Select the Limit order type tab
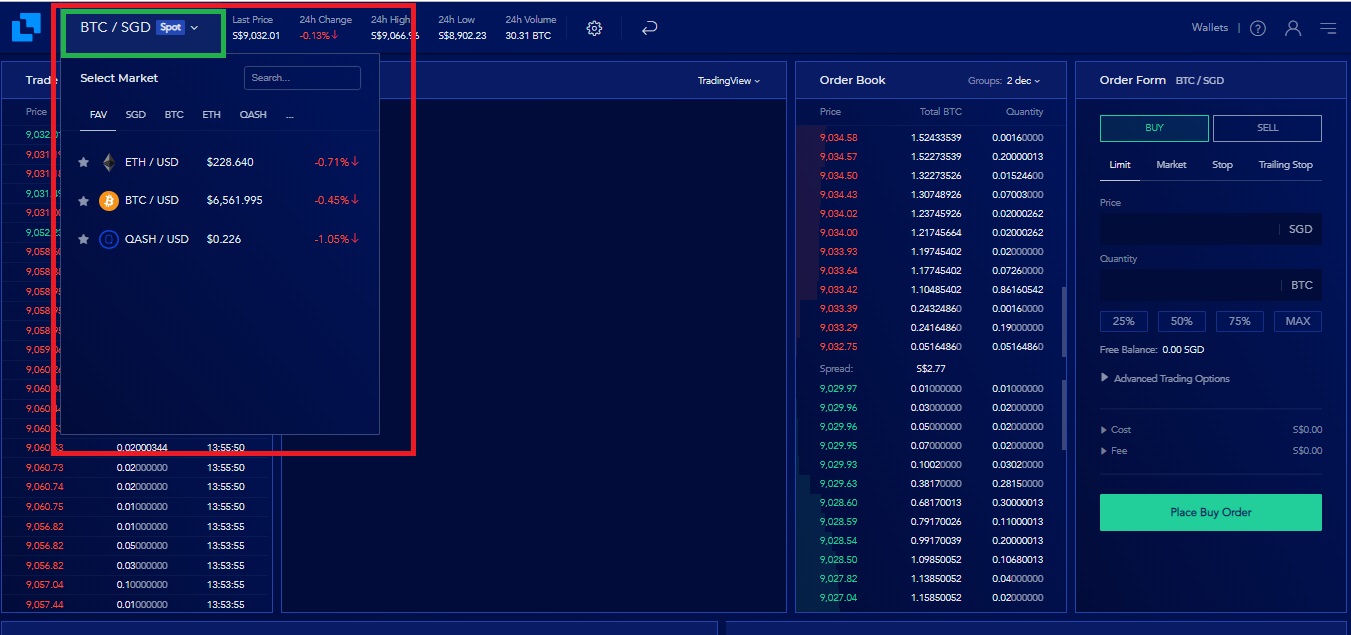This screenshot has height=635, width=1351. coord(1120,165)
